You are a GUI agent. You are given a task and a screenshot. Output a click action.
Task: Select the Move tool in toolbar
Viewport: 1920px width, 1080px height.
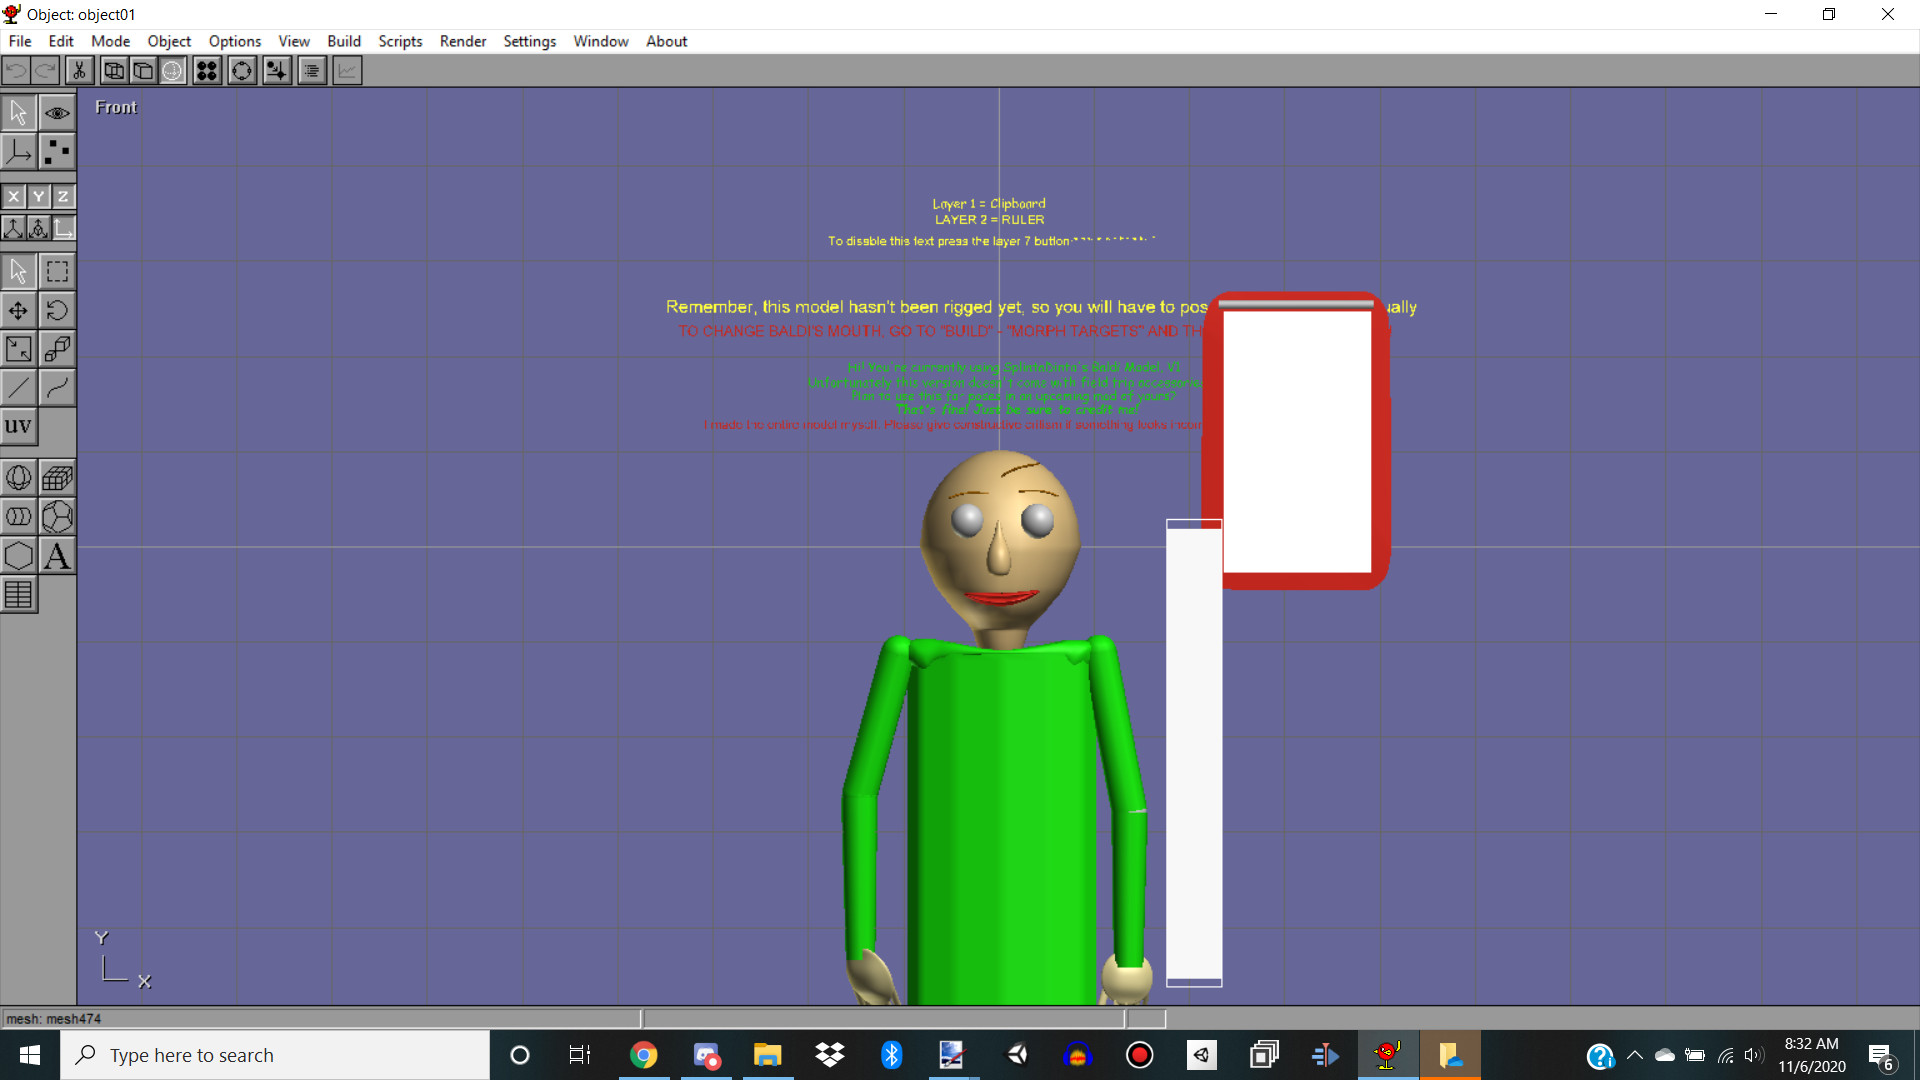(18, 310)
